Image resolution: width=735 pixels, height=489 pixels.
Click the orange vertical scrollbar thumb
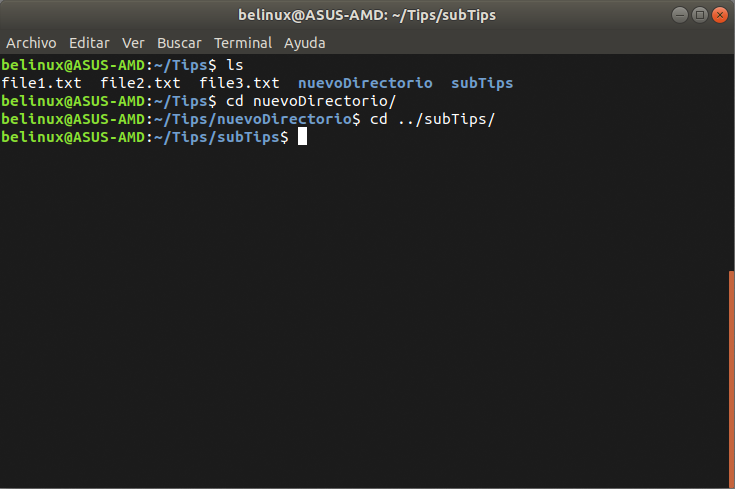[x=732, y=379]
